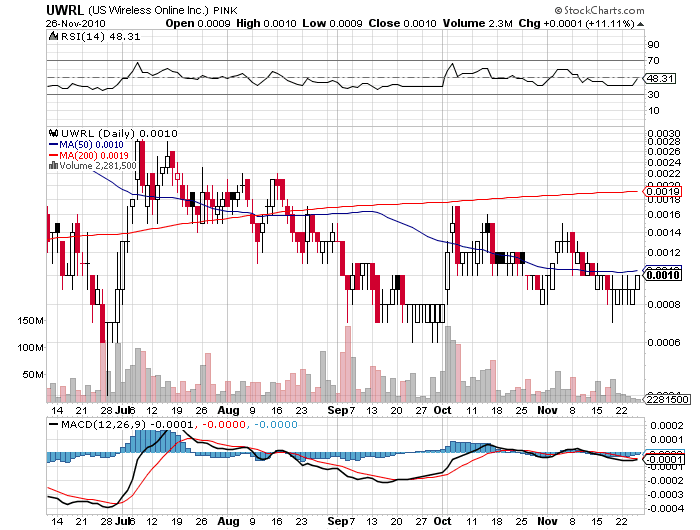This screenshot has height=530, width=700.
Task: Click the chart date 26-Nov-2010
Action: coord(75,23)
